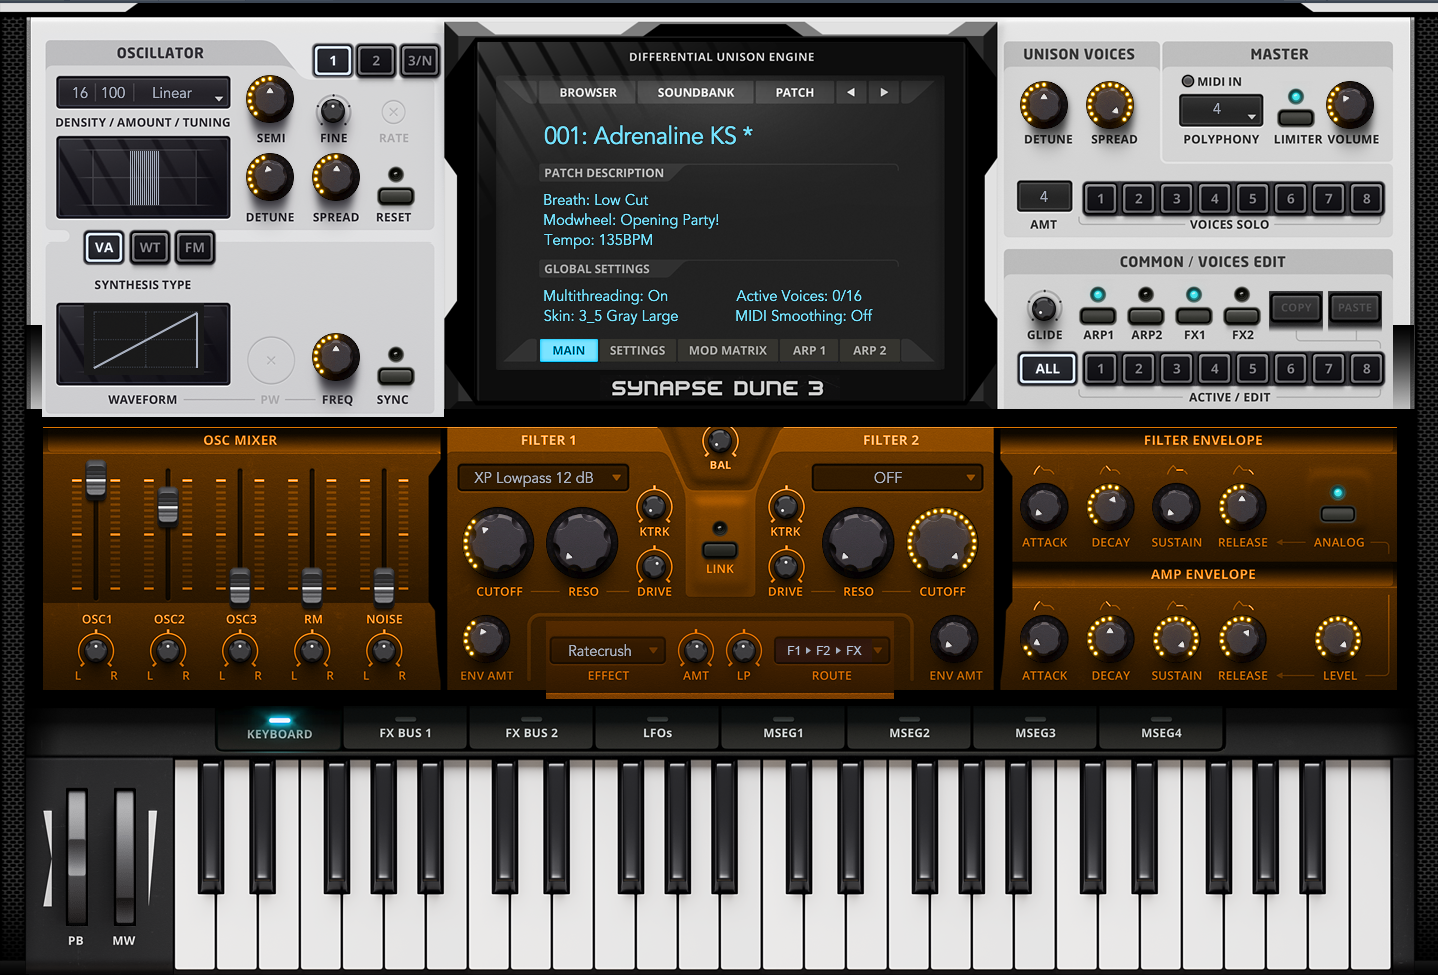Click the oscillator SPREAD knob
This screenshot has height=975, width=1438.
point(336,179)
